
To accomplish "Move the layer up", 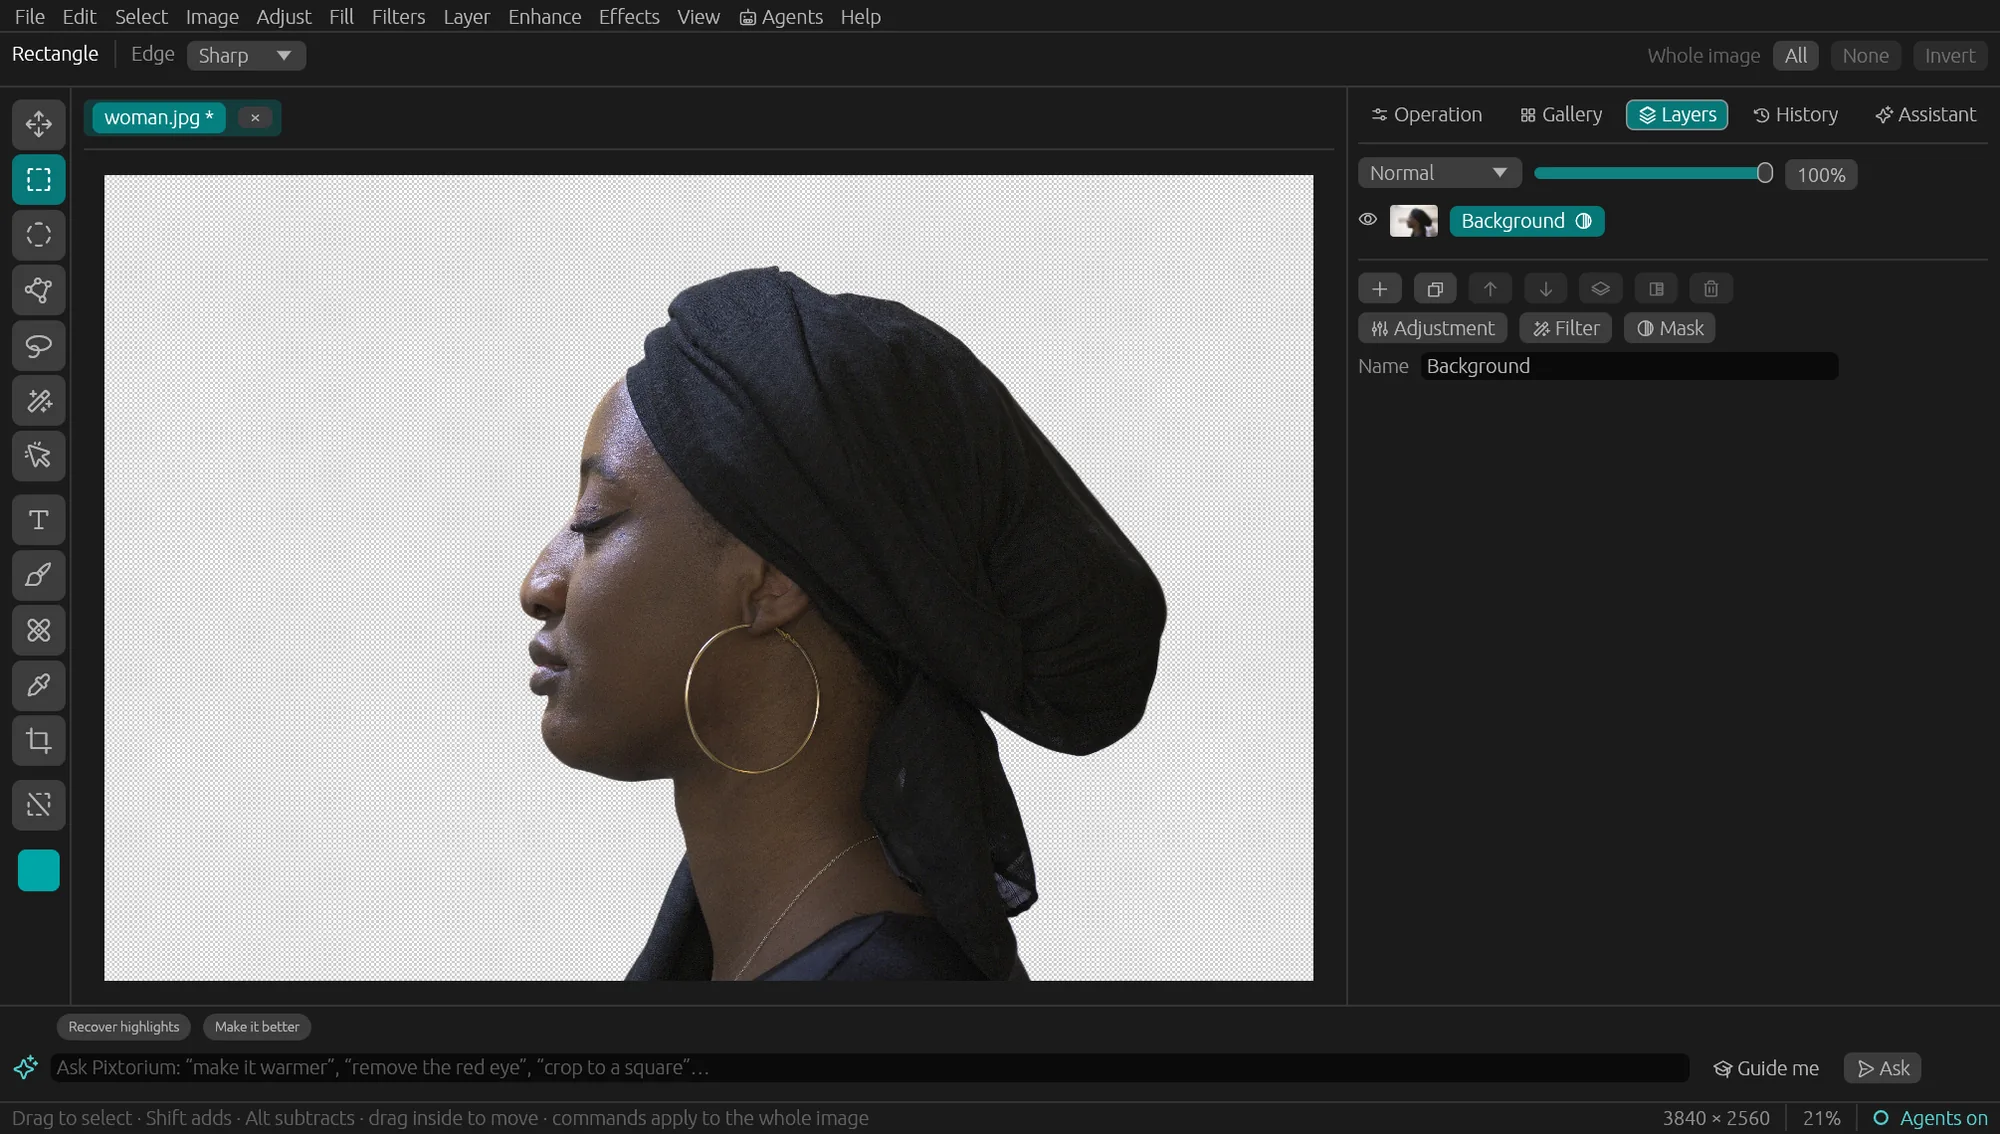I will [1490, 289].
